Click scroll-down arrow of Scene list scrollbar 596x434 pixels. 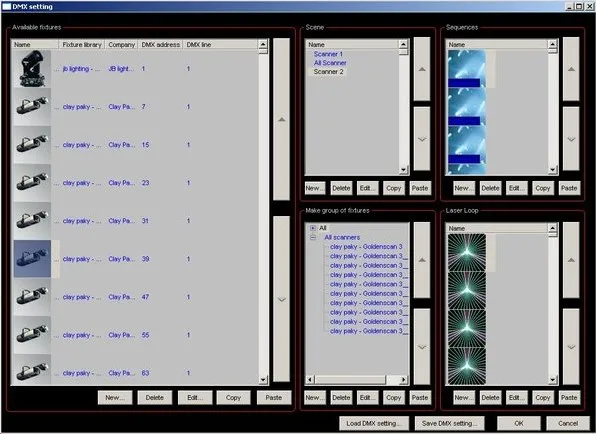pyautogui.click(x=403, y=170)
